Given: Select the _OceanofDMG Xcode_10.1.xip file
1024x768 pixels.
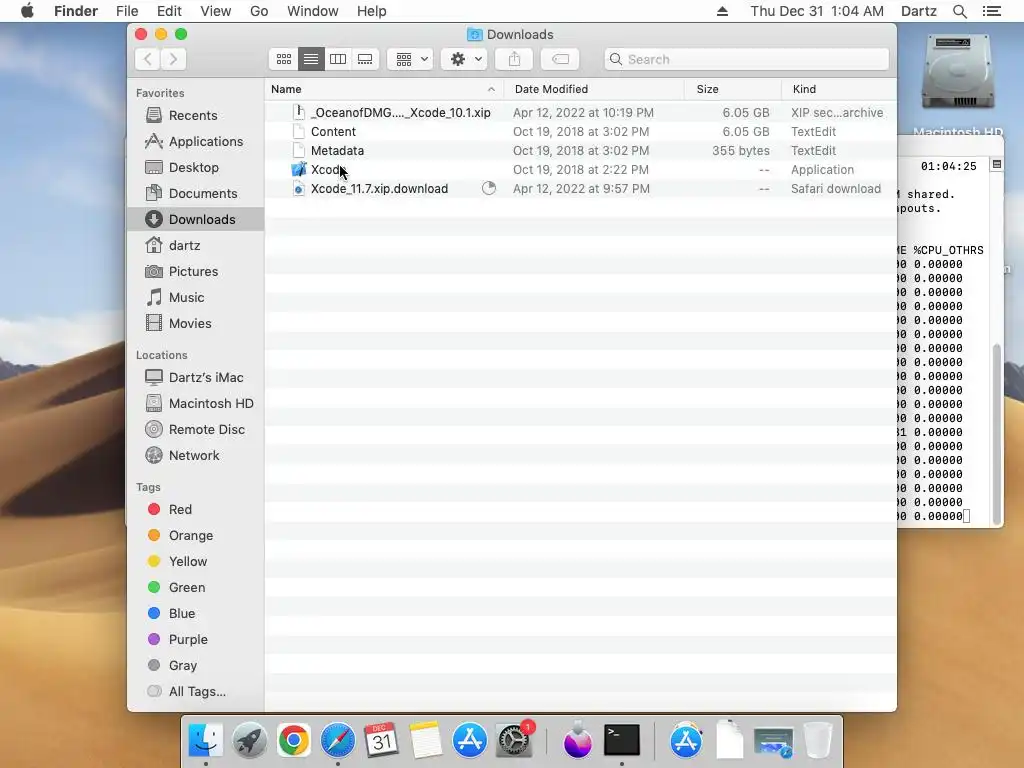Looking at the screenshot, I should [x=581, y=113].
